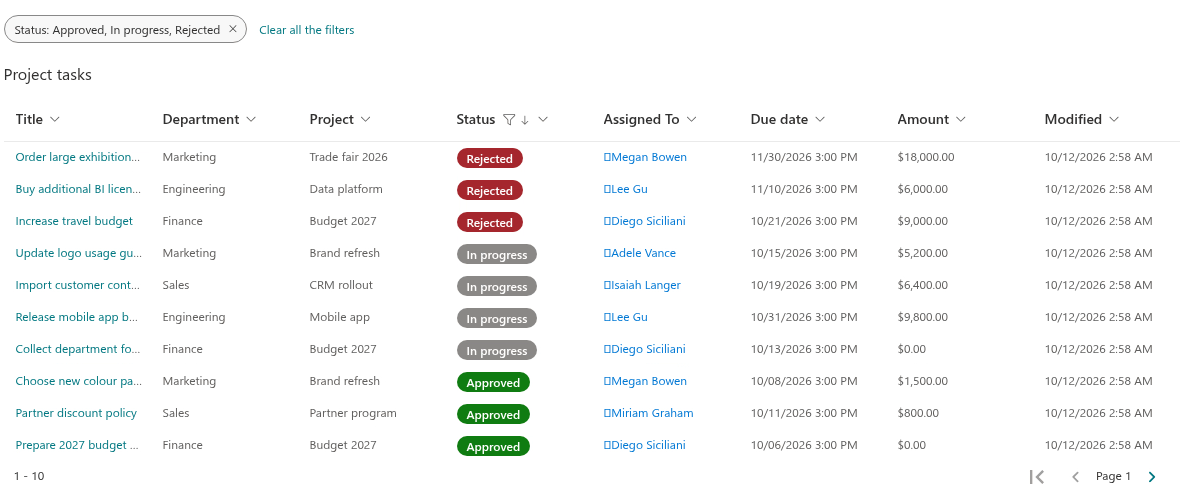This screenshot has height=492, width=1195.
Task: Click the Rejected badge for Data platform
Action: click(x=489, y=190)
